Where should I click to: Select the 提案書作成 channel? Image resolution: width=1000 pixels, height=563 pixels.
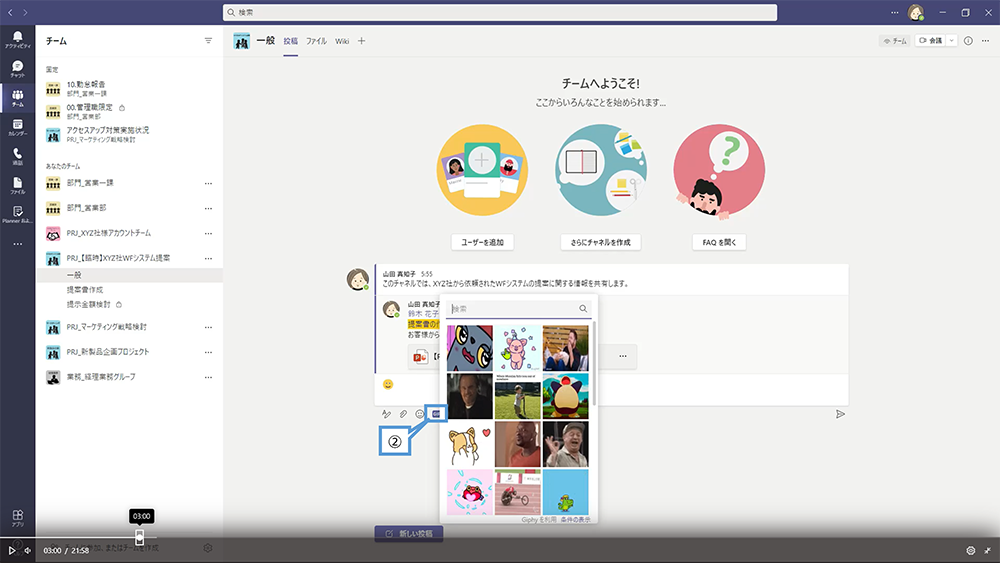pyautogui.click(x=85, y=289)
